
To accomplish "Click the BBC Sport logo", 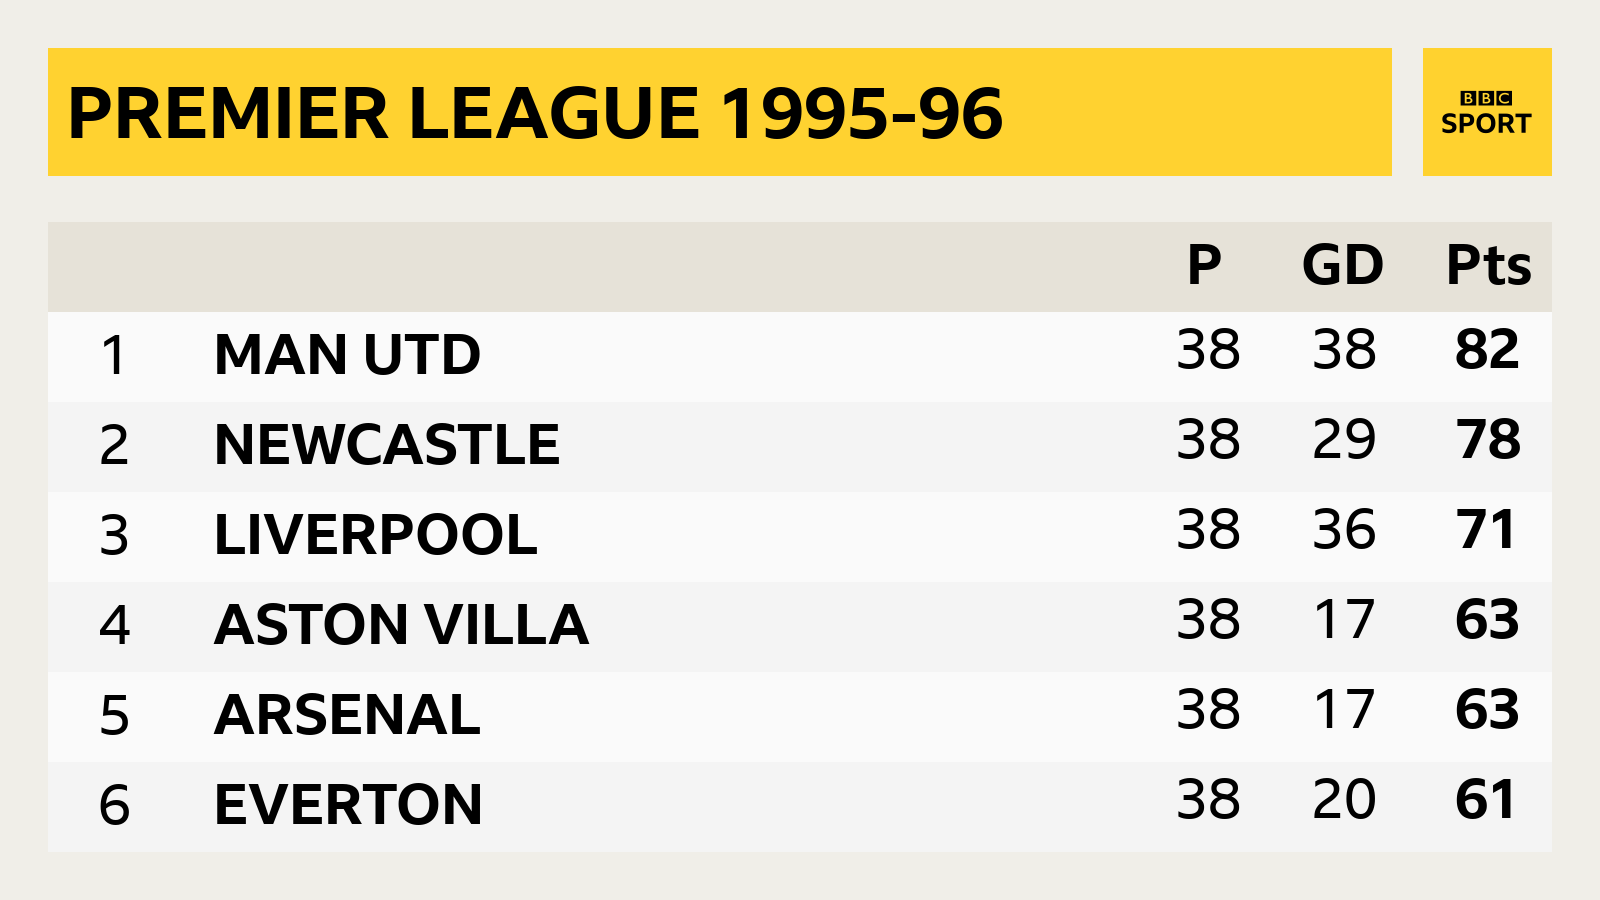I will (x=1487, y=112).
